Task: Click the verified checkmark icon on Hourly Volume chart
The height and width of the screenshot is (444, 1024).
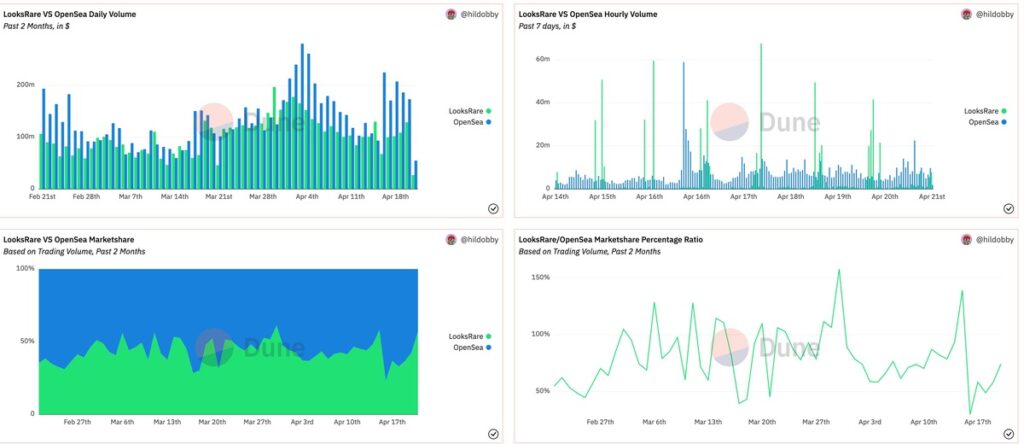Action: pos(1008,209)
